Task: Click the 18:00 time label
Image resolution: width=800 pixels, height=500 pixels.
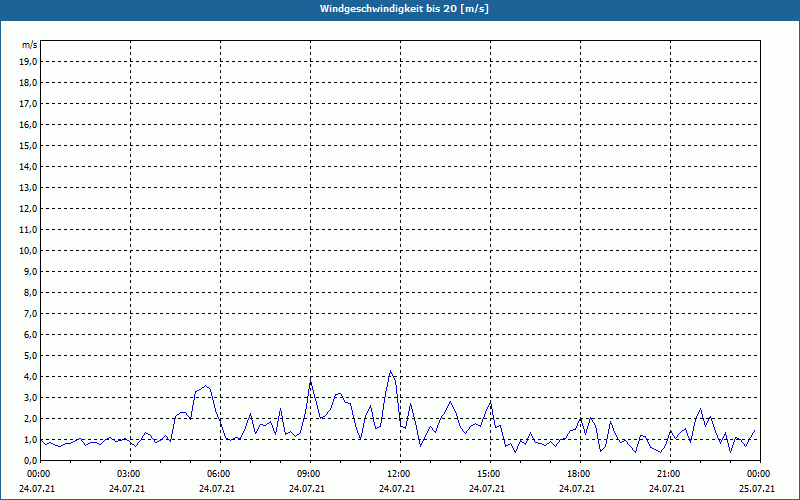Action: pyautogui.click(x=580, y=474)
